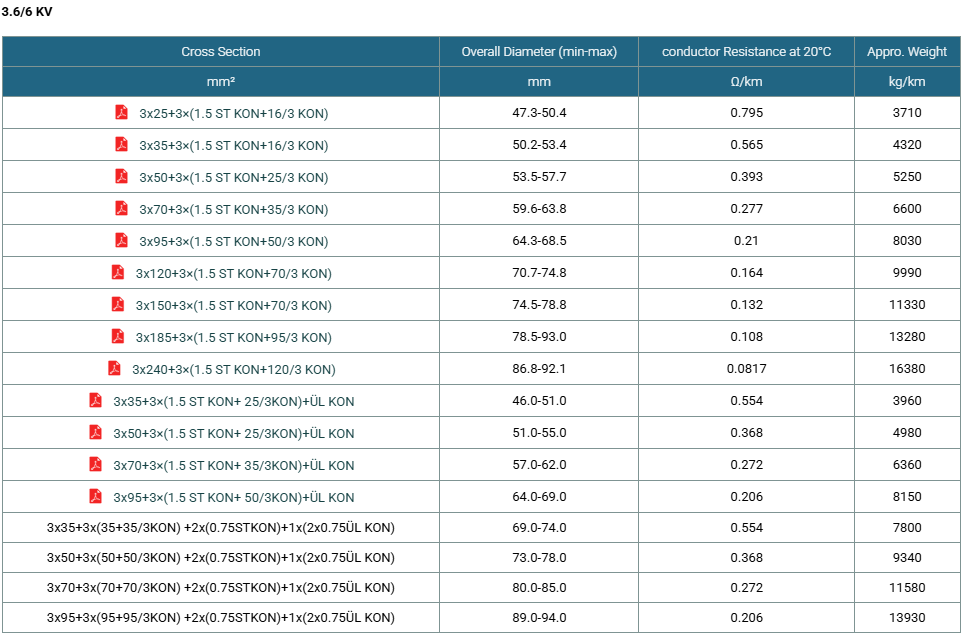Select the 3x95+3x(95+95/3KON) last table row
The width and height of the screenshot is (965, 636).
point(481,618)
